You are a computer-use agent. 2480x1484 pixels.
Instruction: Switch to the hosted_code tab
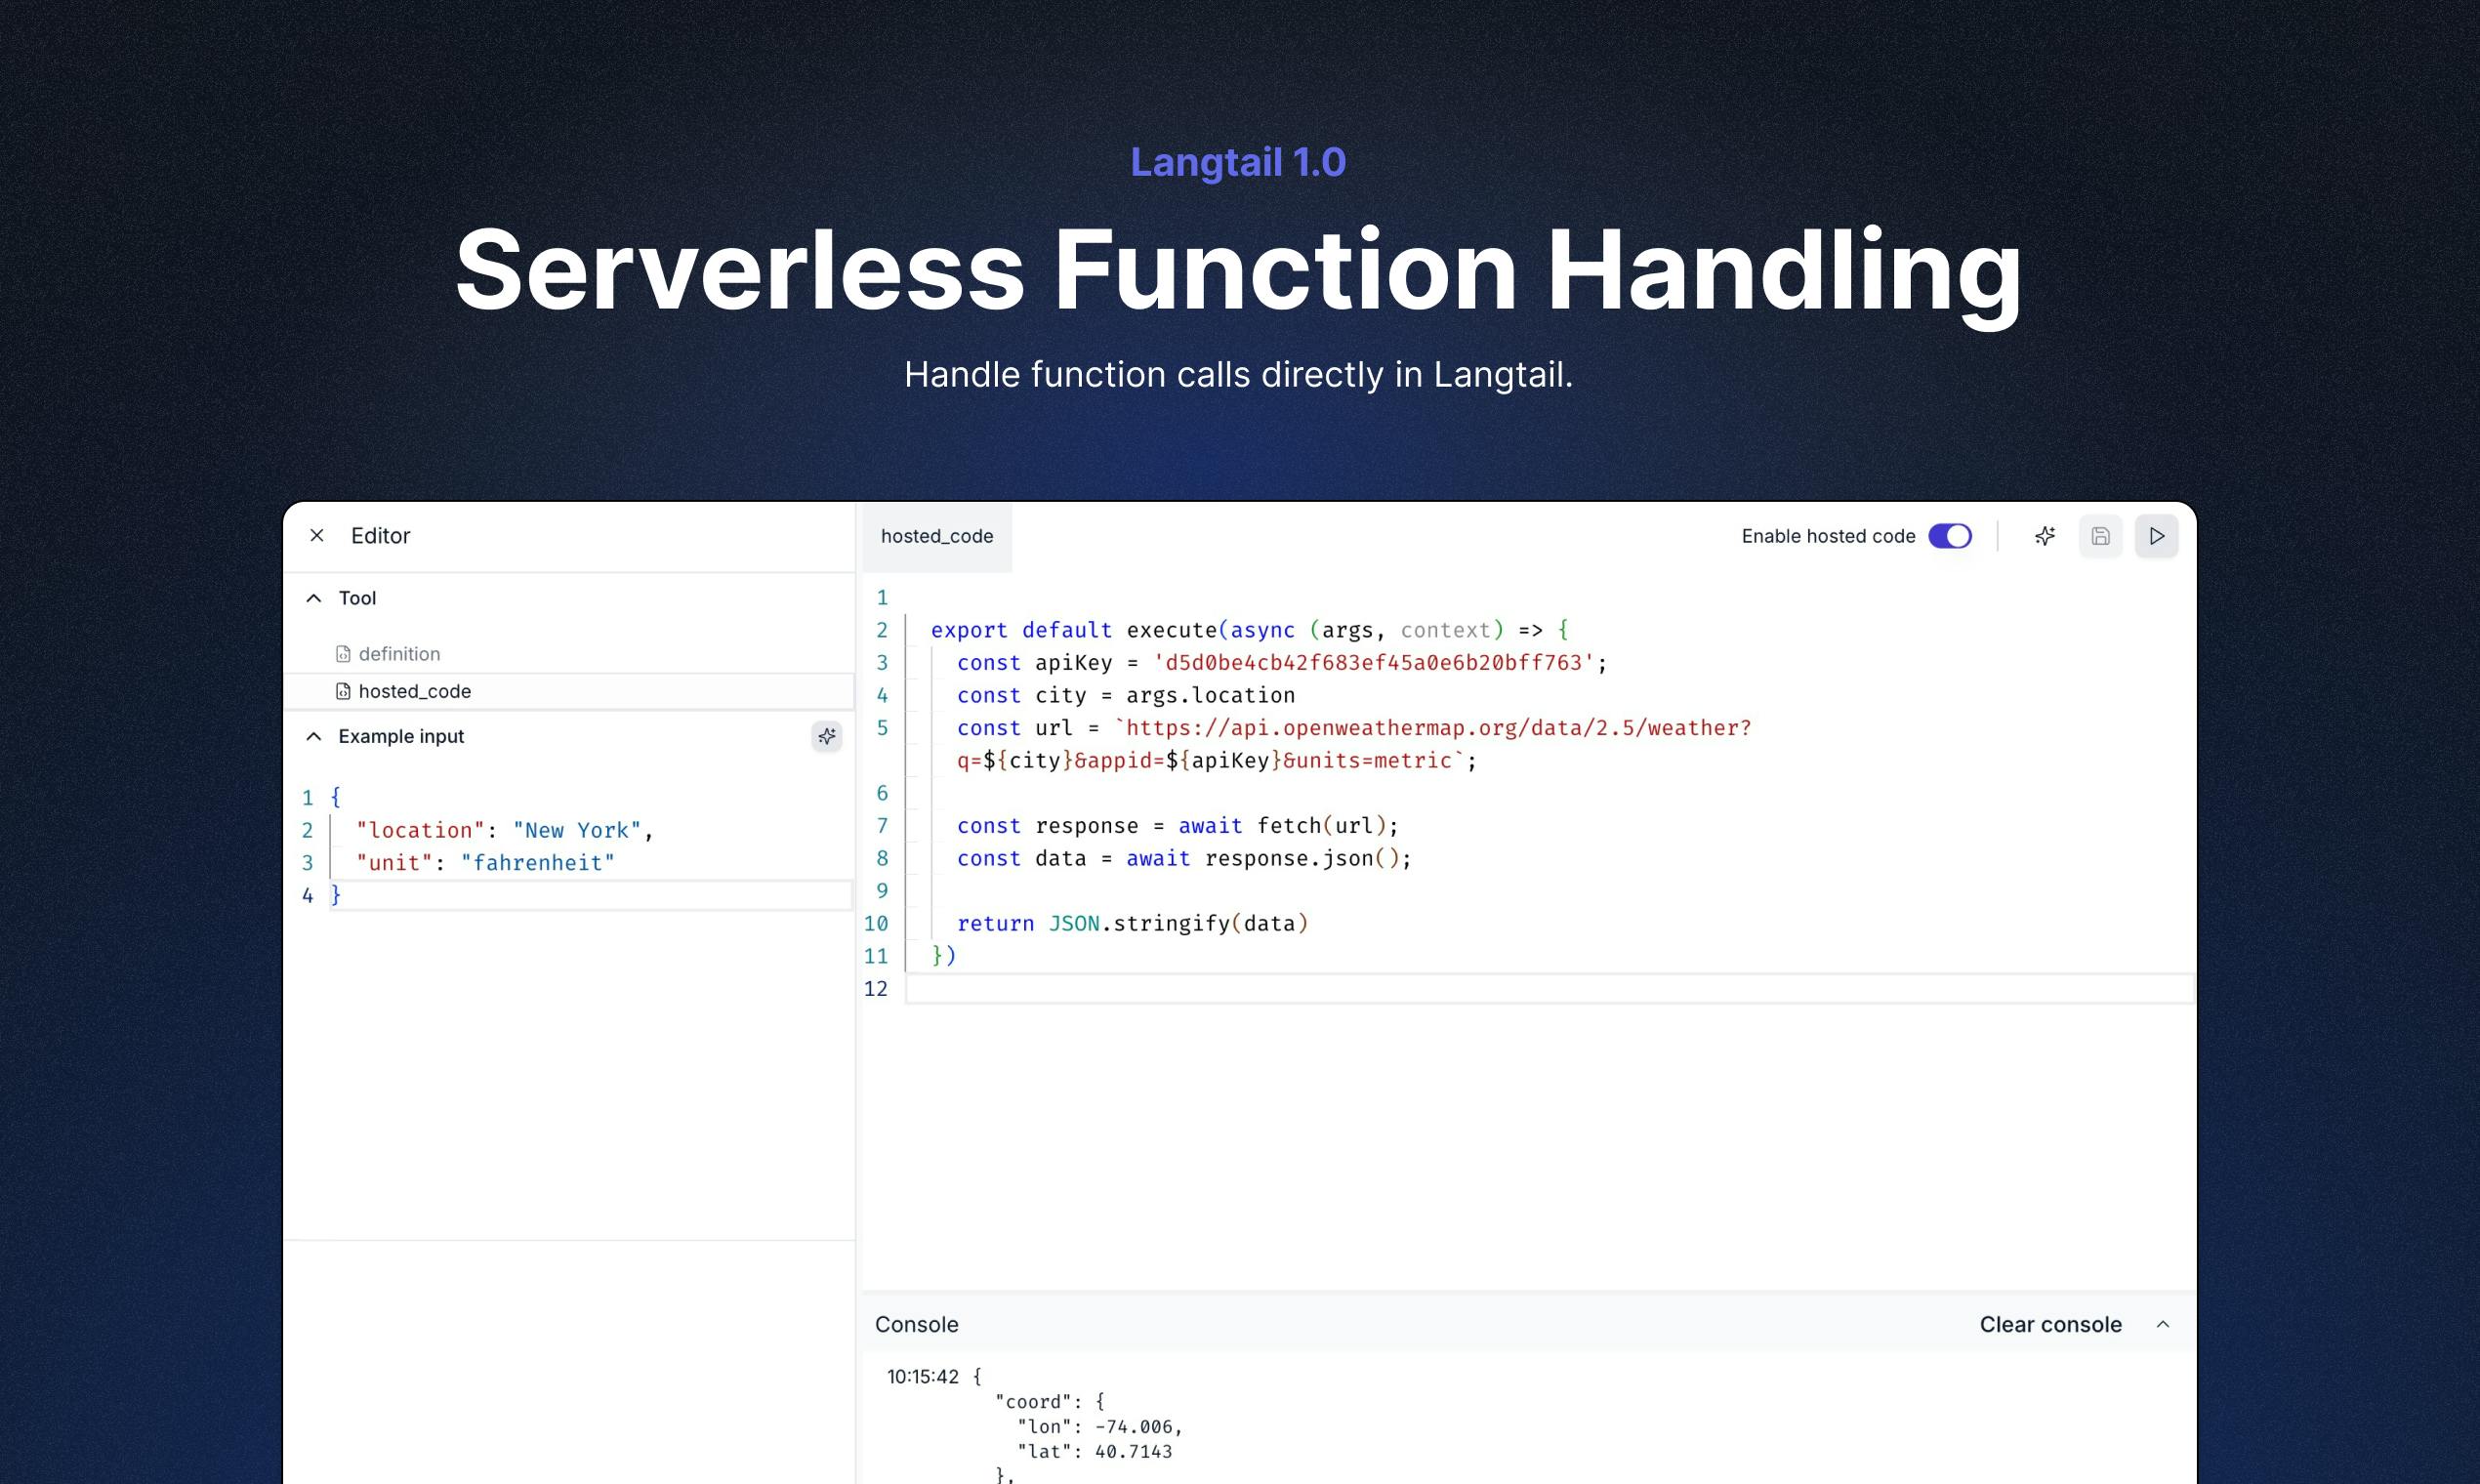(937, 537)
